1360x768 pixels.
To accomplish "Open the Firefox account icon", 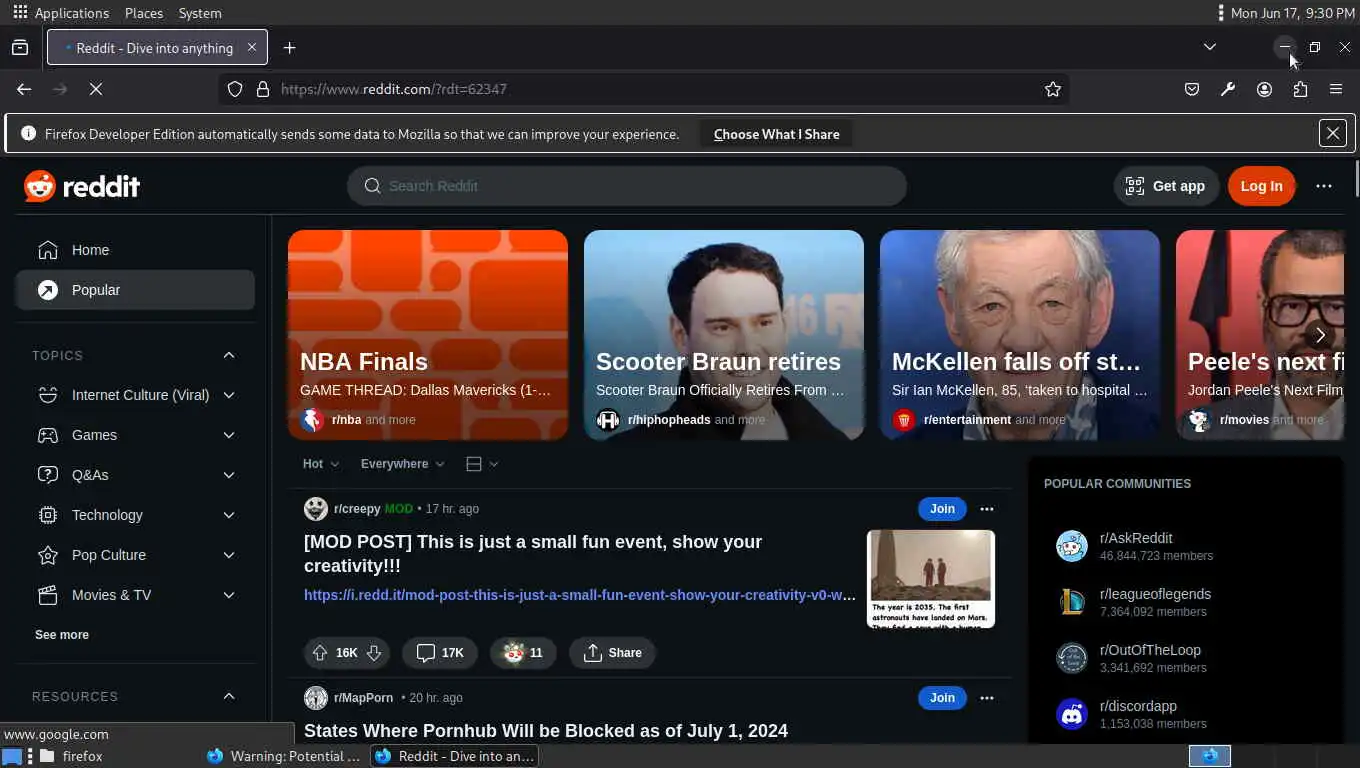I will click(1264, 89).
